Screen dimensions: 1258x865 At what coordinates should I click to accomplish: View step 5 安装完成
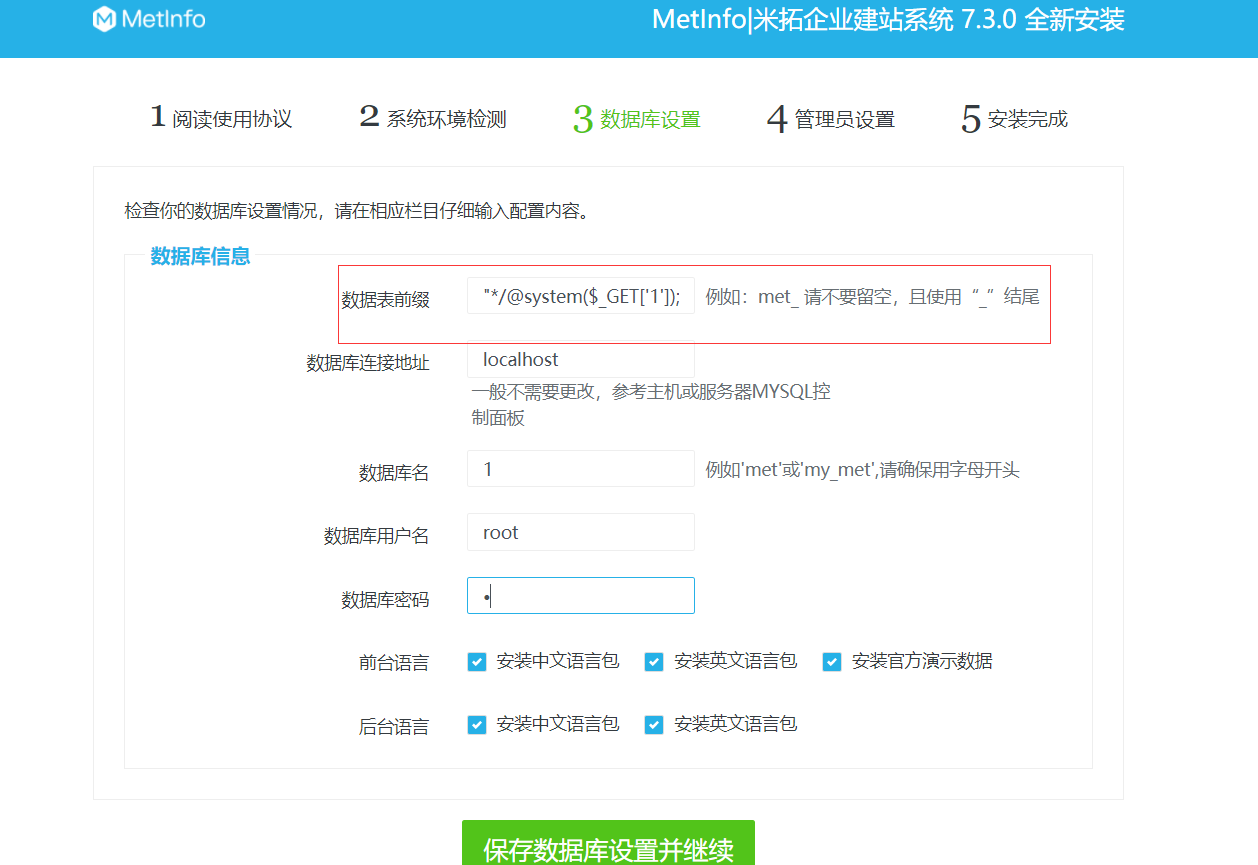(x=1012, y=117)
